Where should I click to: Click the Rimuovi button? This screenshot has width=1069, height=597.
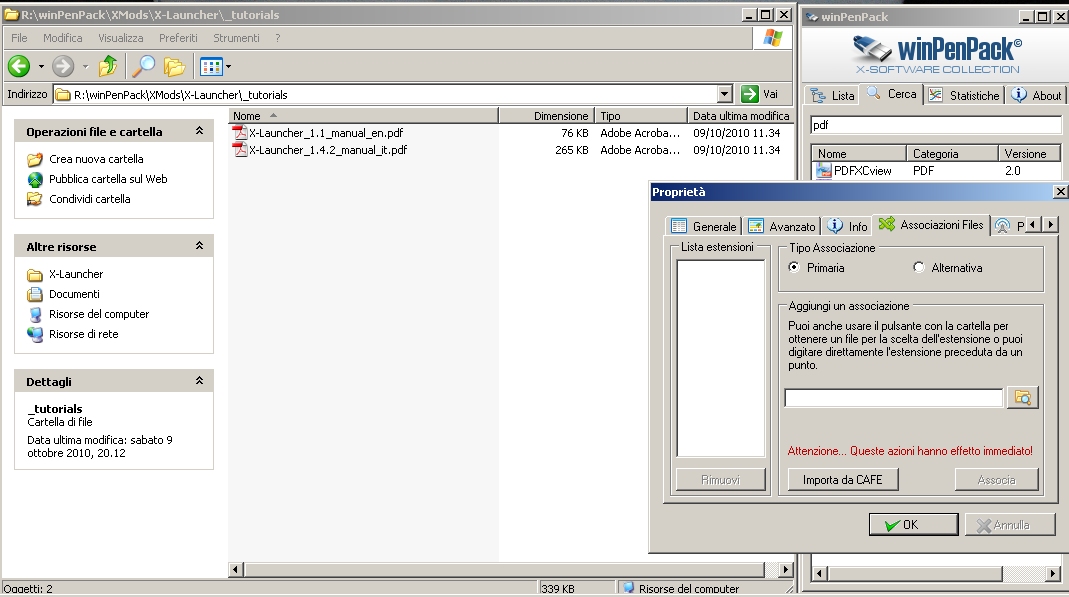pyautogui.click(x=721, y=480)
